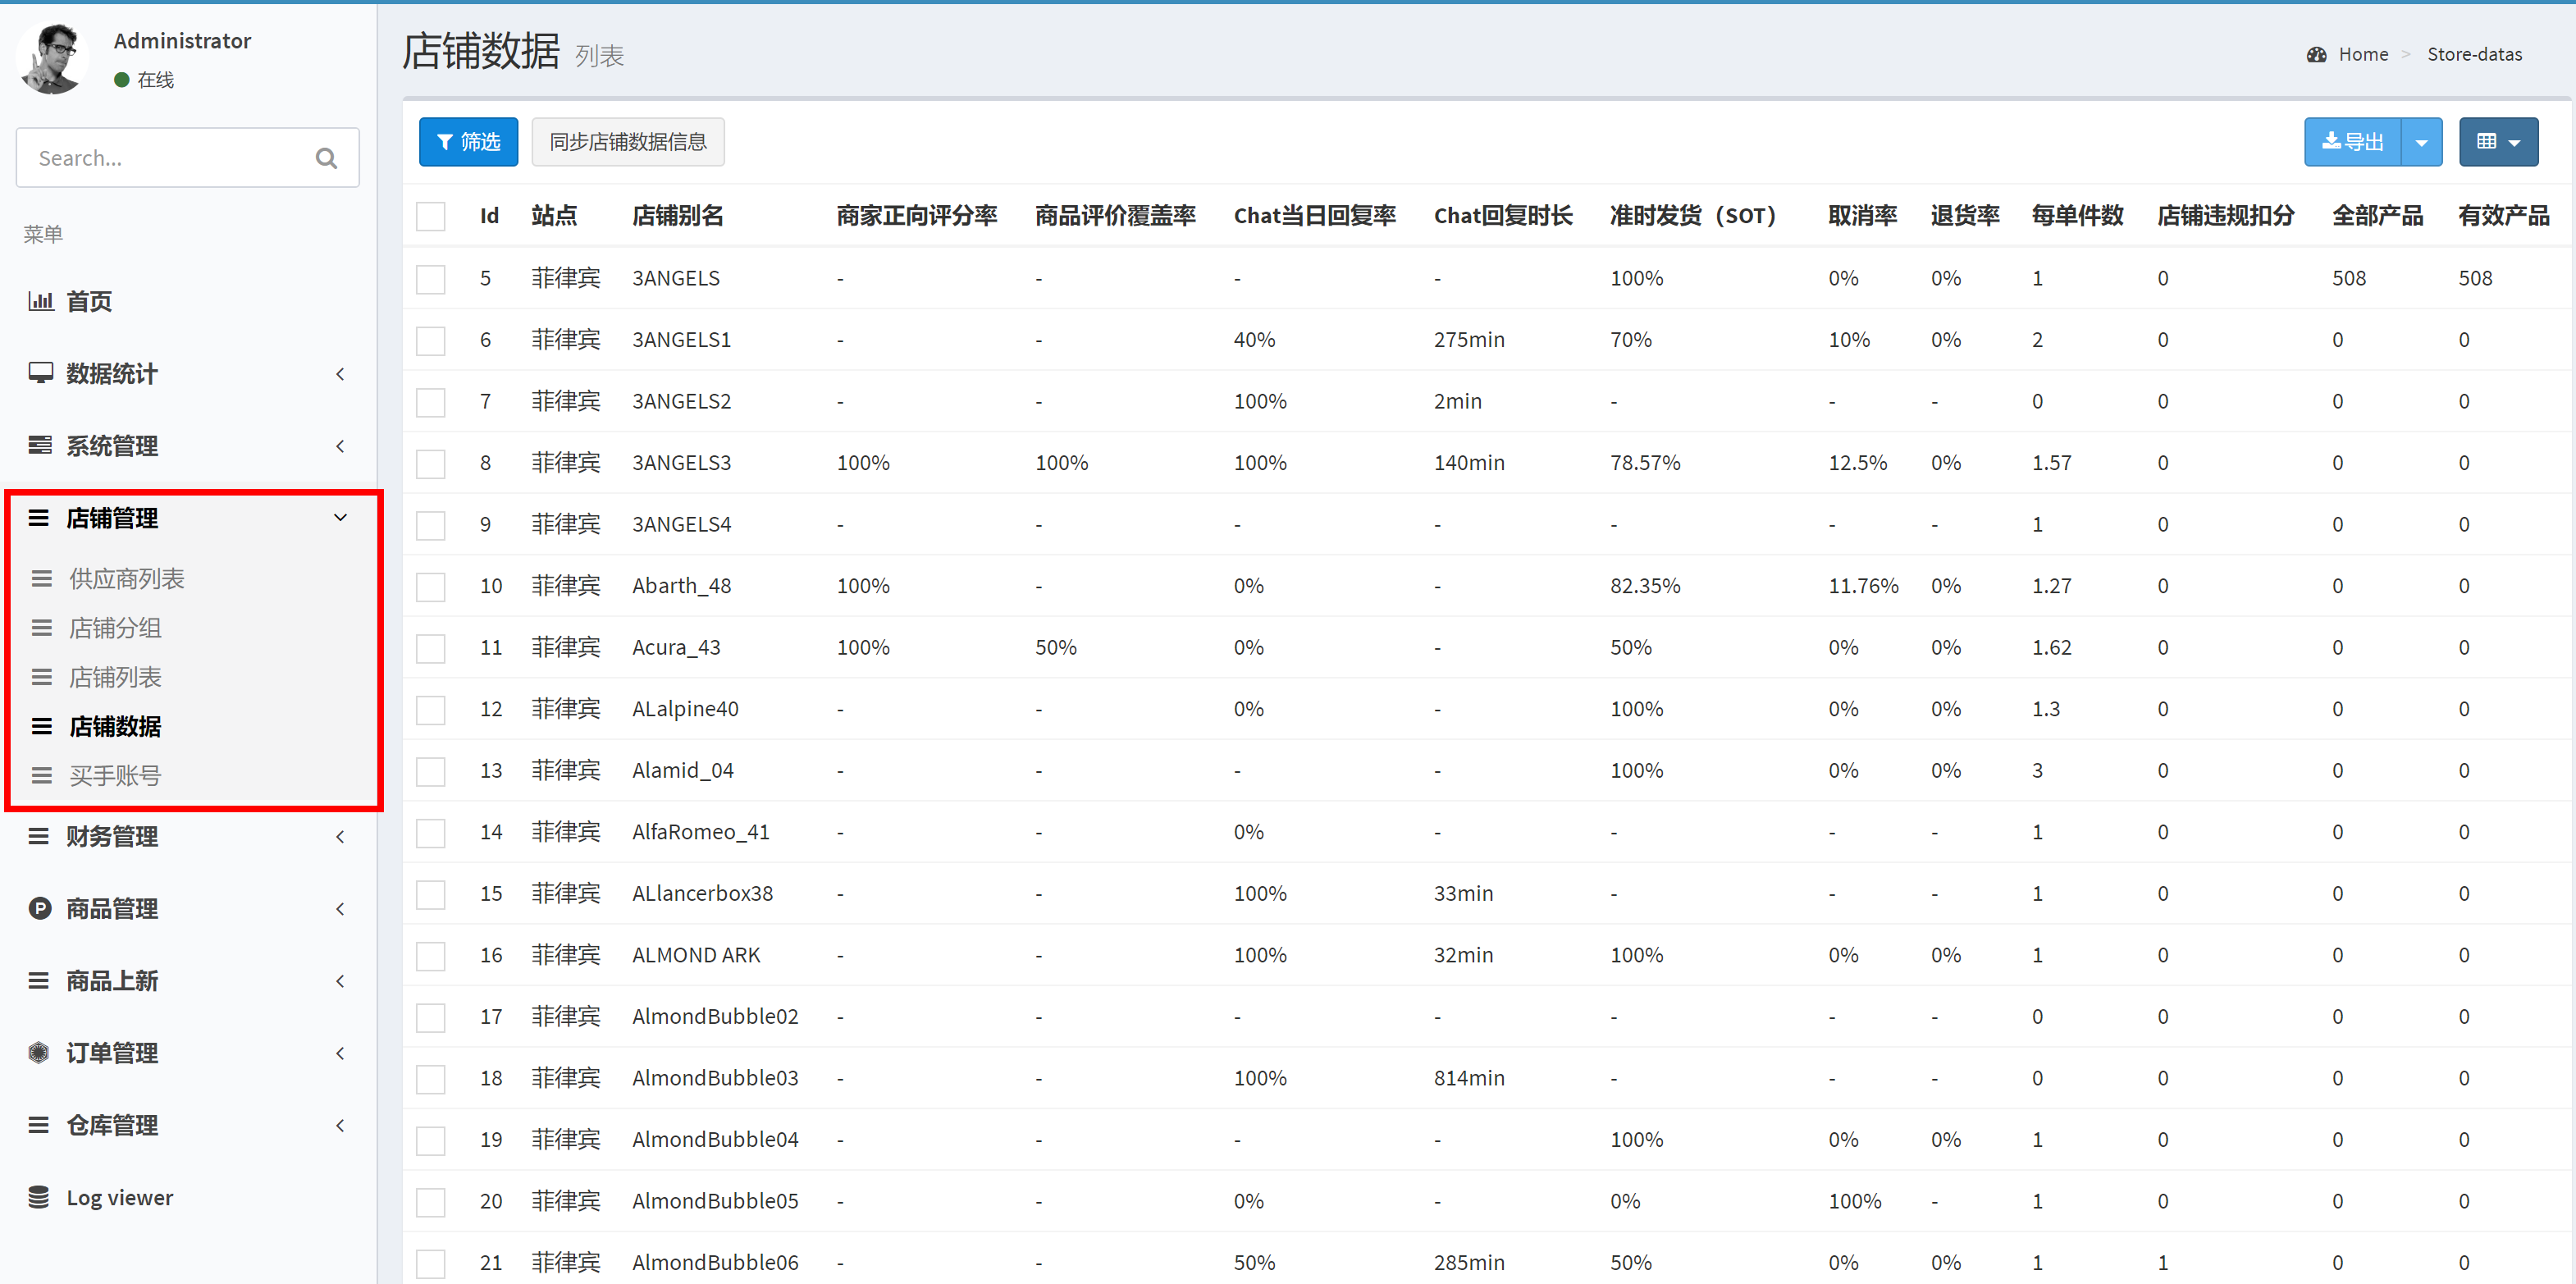The width and height of the screenshot is (2576, 1284).
Task: Click the search magnifier icon in sidebar
Action: (x=326, y=158)
